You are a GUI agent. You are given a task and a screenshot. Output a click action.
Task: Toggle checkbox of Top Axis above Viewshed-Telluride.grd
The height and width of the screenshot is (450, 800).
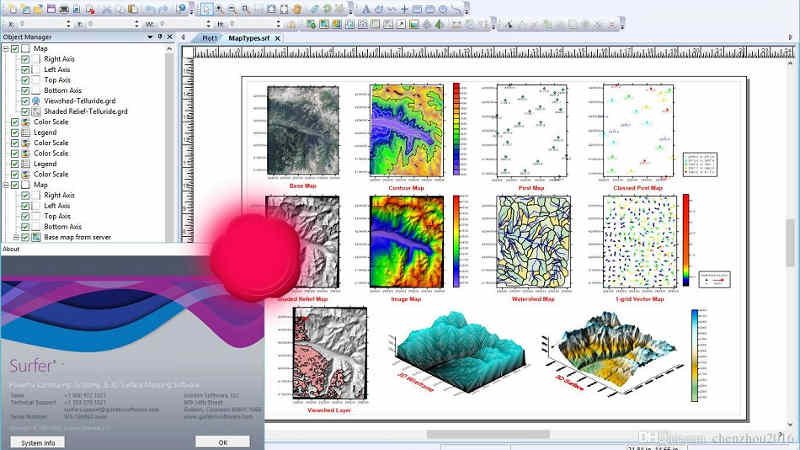click(26, 80)
